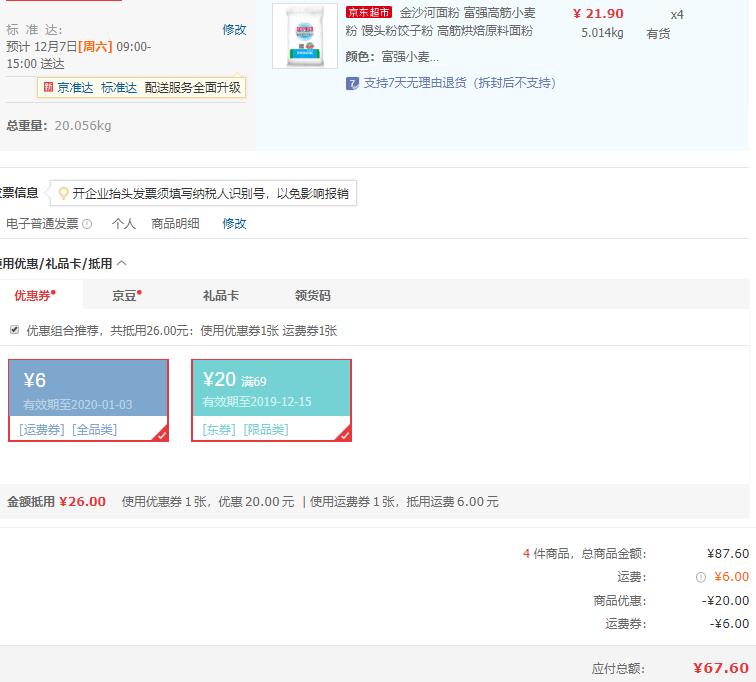756x682 pixels.
Task: Click the 有货 stock status text
Action: (658, 34)
